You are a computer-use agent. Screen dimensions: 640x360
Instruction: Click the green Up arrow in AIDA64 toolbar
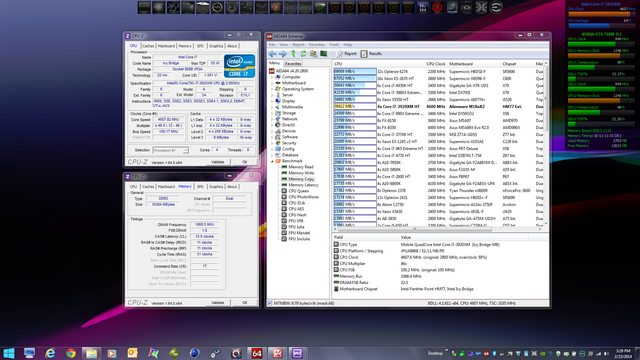click(x=293, y=54)
